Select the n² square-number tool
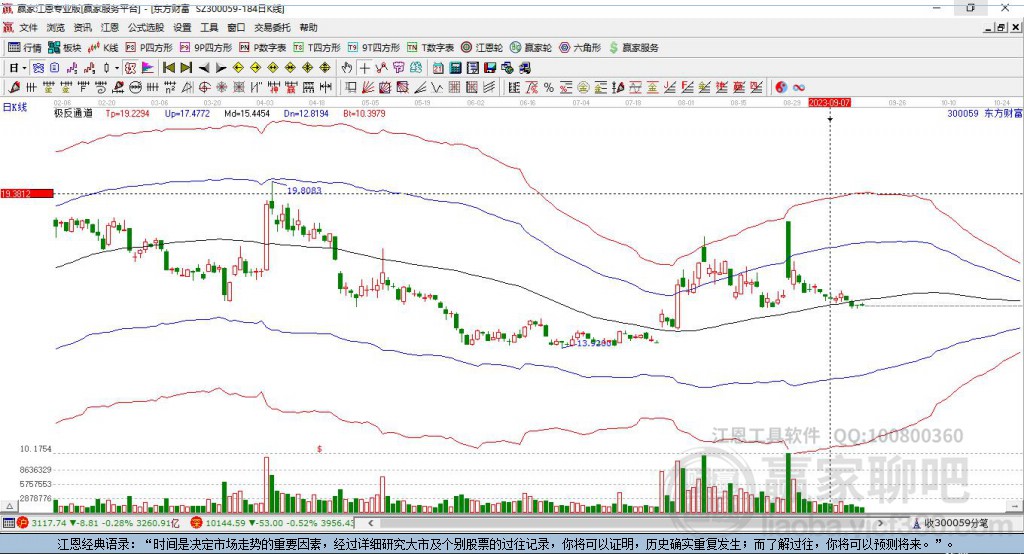Image resolution: width=1024 pixels, height=554 pixels. 170,87
